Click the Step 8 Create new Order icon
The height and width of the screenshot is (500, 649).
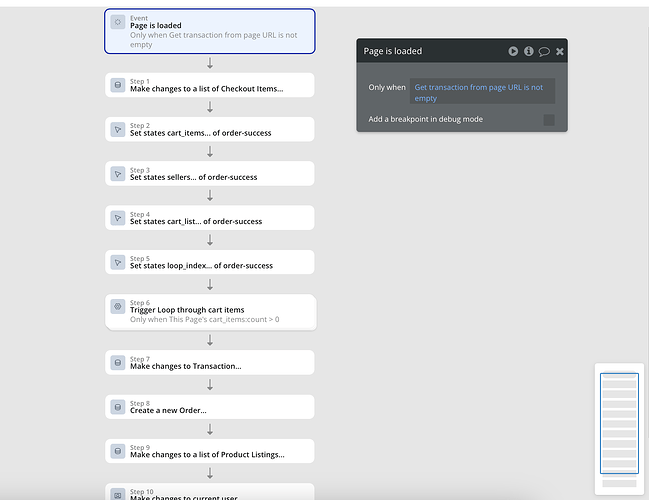click(x=118, y=407)
